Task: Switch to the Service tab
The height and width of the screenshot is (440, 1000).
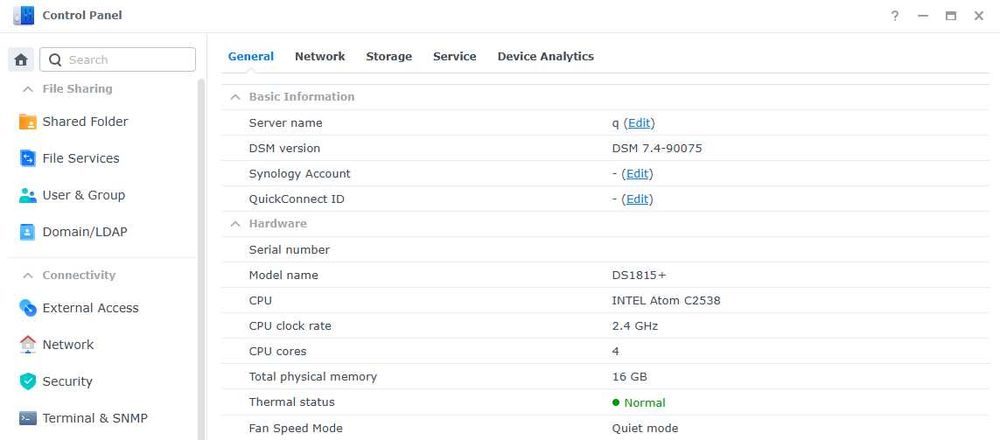Action: point(455,56)
